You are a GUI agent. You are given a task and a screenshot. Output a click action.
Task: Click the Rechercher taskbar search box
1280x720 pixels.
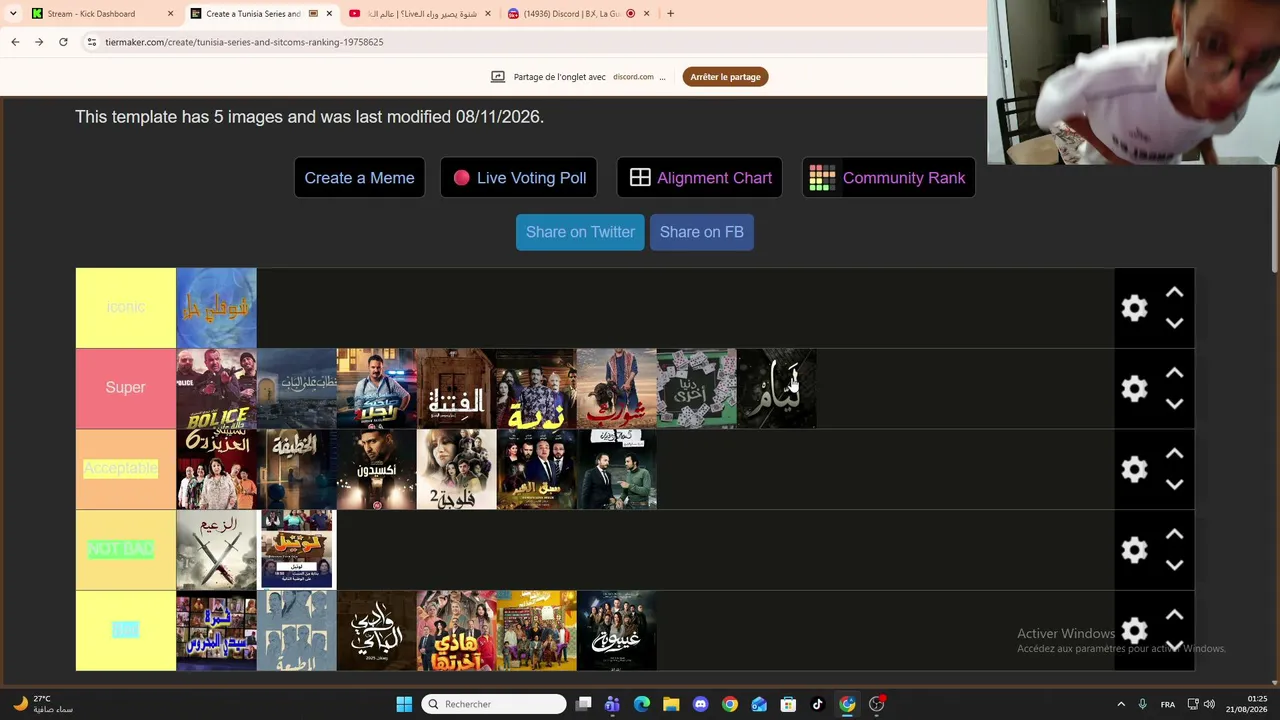(x=494, y=704)
